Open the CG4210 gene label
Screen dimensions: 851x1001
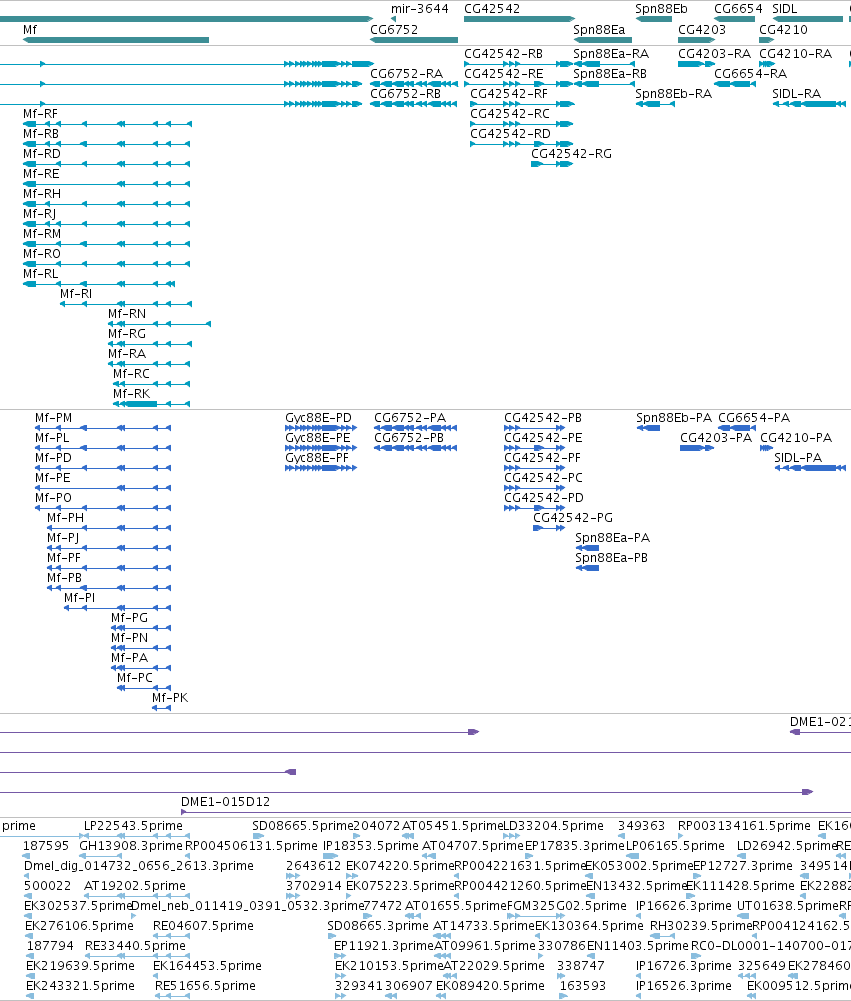(x=783, y=29)
